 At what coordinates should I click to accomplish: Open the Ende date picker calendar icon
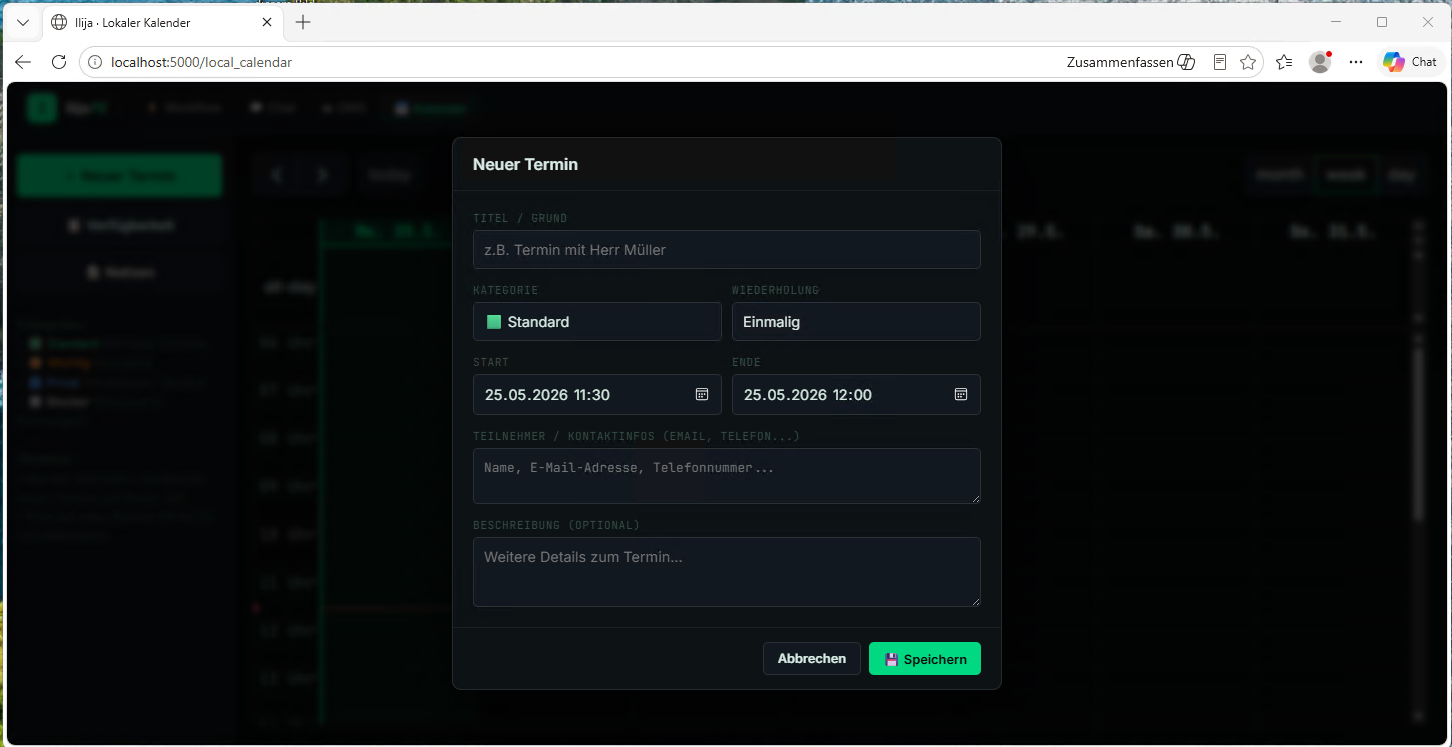click(961, 395)
